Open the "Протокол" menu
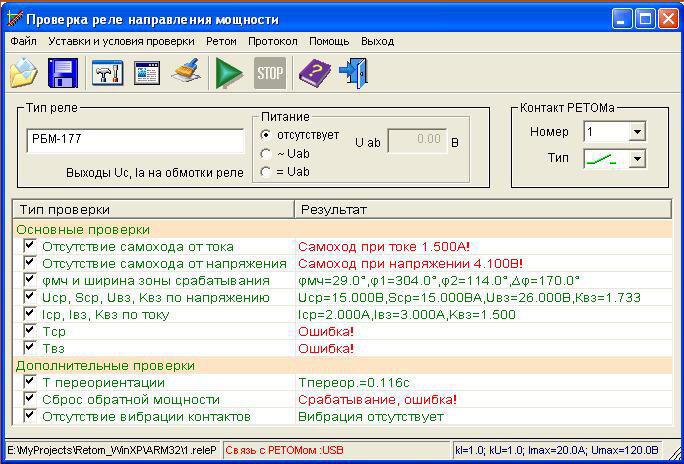The width and height of the screenshot is (684, 464). (272, 41)
